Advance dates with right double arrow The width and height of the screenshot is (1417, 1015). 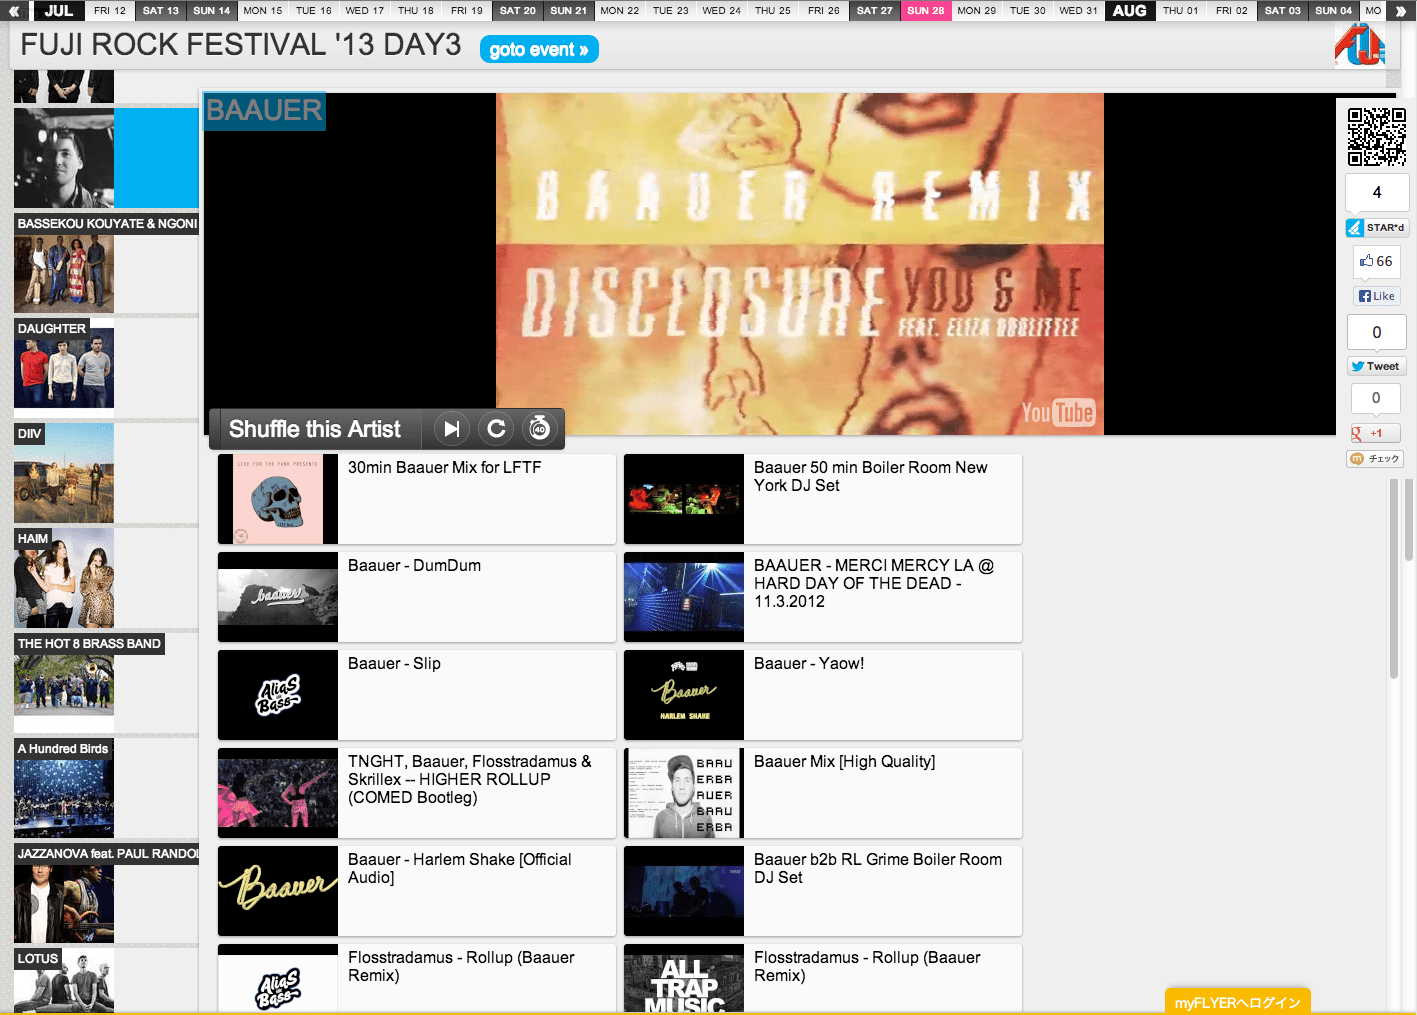pos(1400,11)
